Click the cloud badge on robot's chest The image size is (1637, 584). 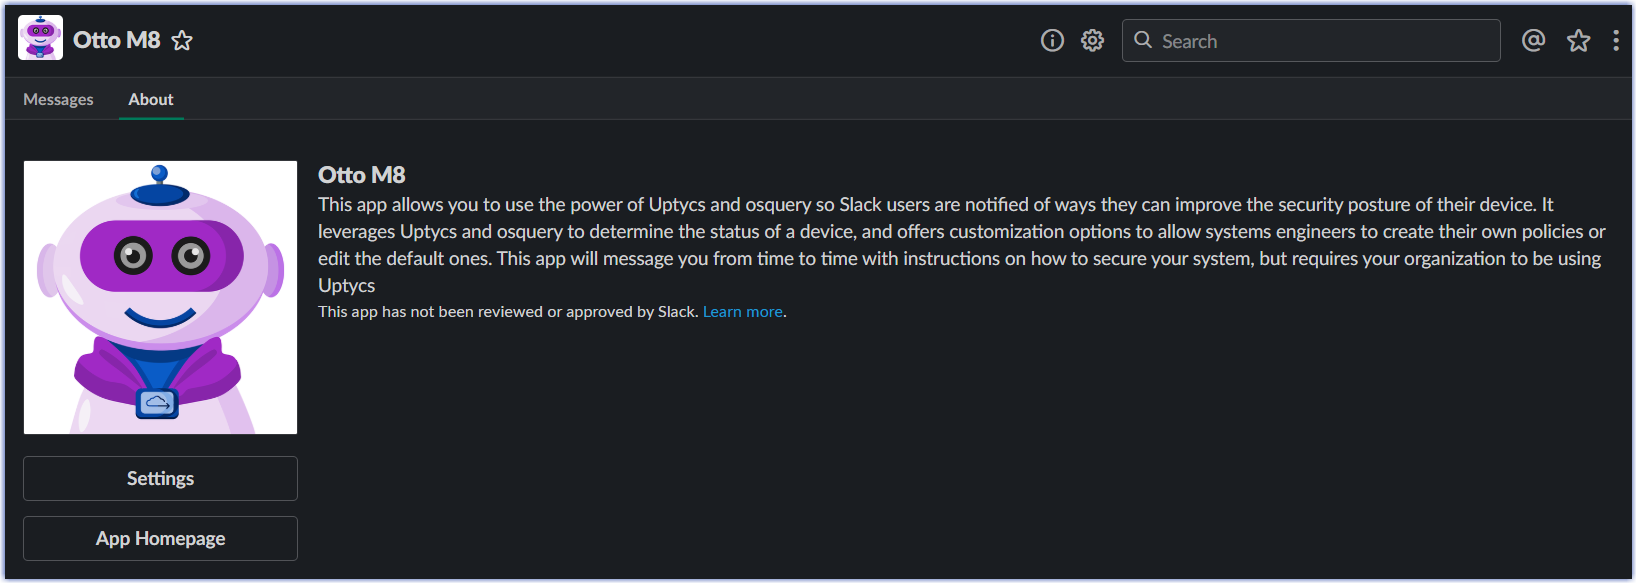point(157,403)
